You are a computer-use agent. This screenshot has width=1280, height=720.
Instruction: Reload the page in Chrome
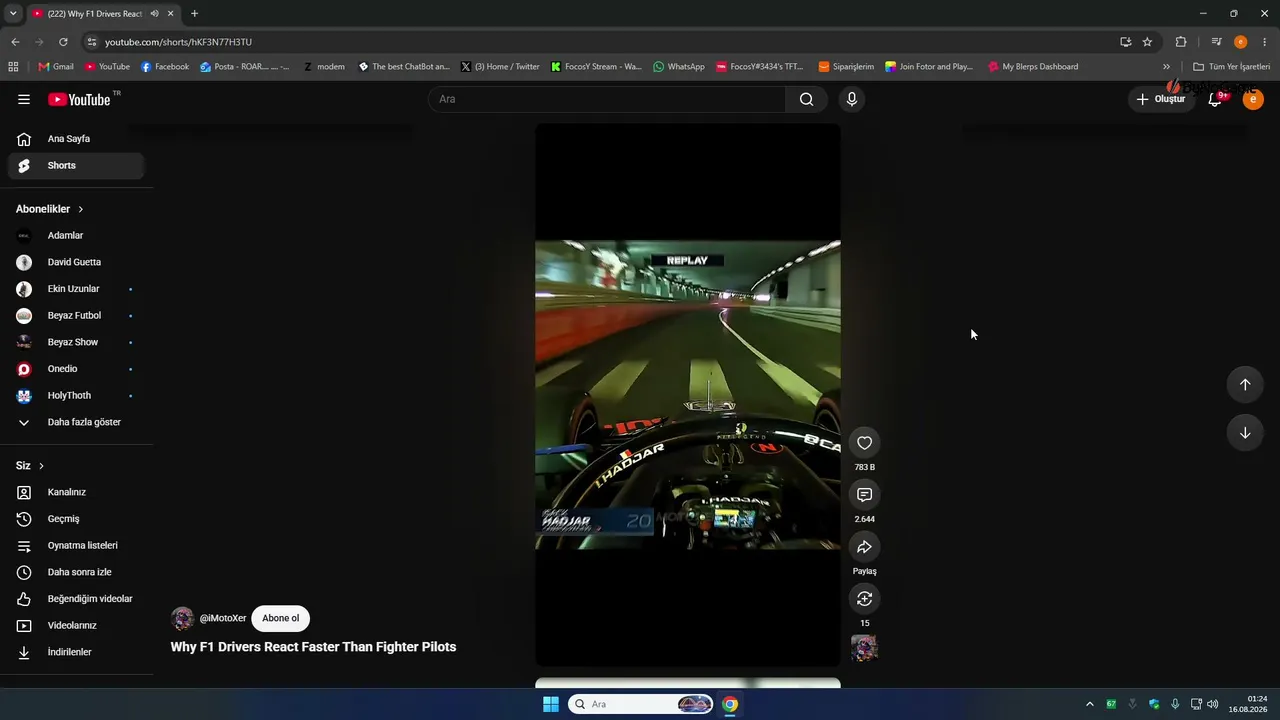point(63,42)
